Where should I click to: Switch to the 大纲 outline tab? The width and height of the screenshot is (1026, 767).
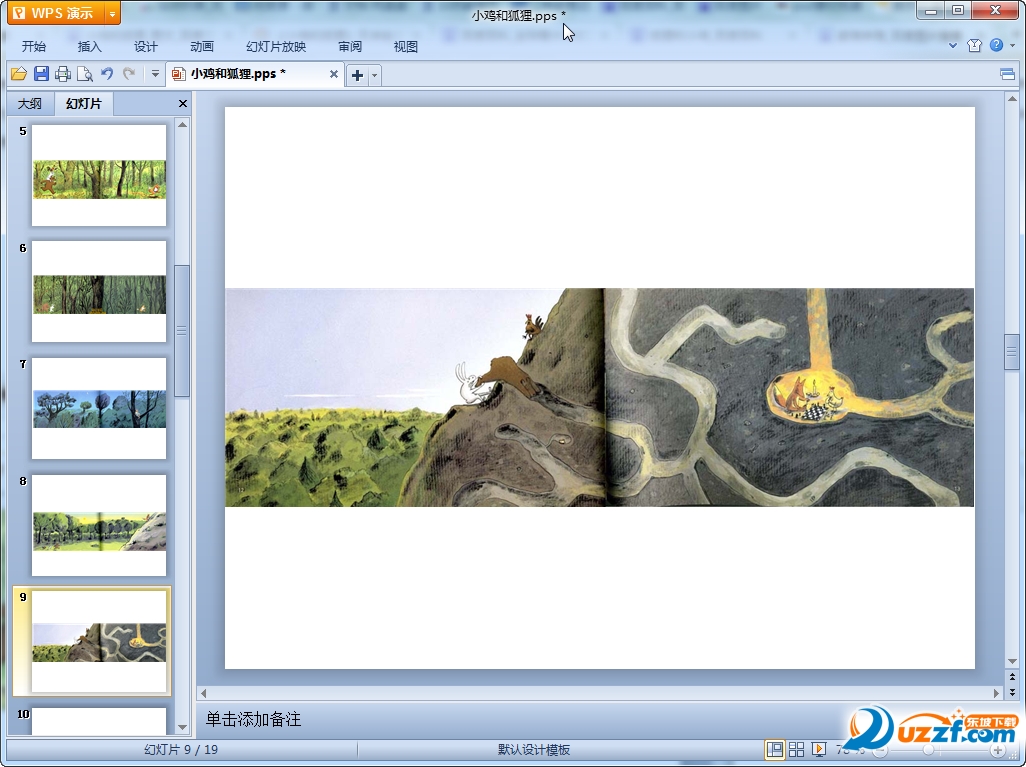click(x=30, y=103)
